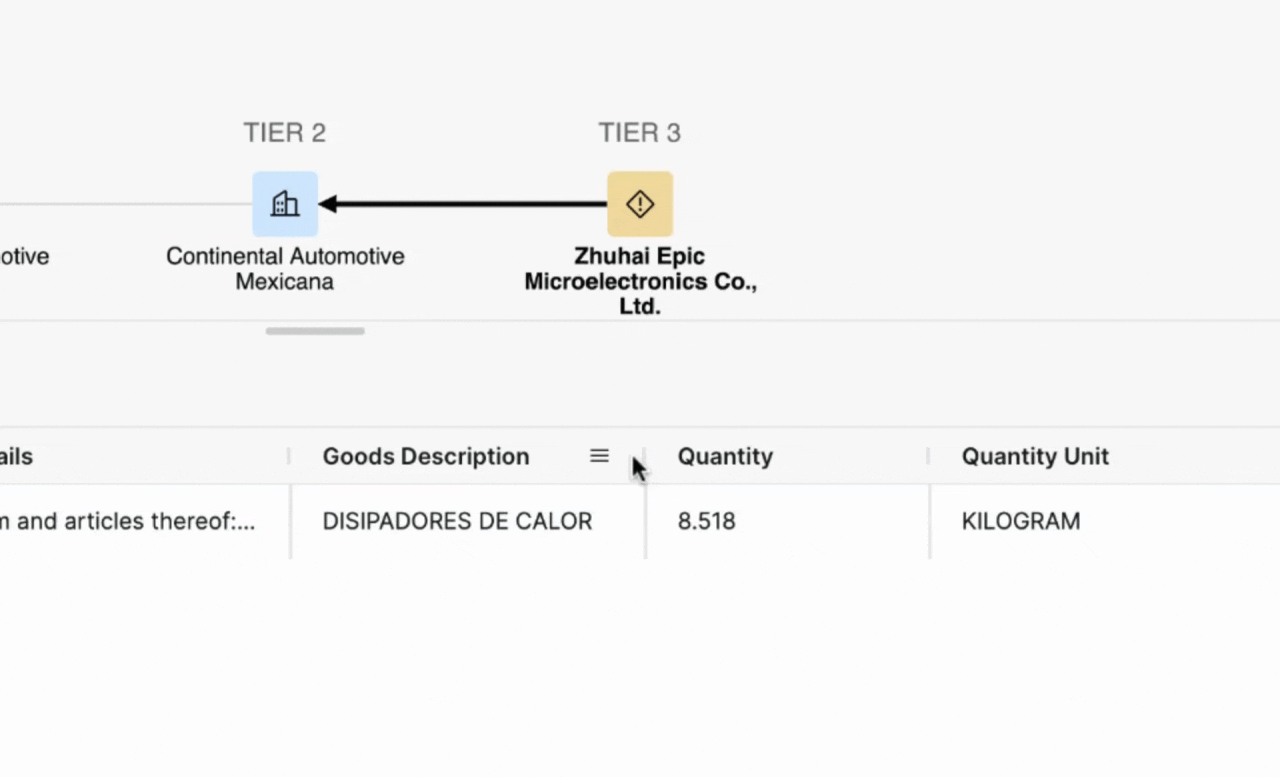Select the 8.518 quantity cell
This screenshot has height=777, width=1280.
706,521
